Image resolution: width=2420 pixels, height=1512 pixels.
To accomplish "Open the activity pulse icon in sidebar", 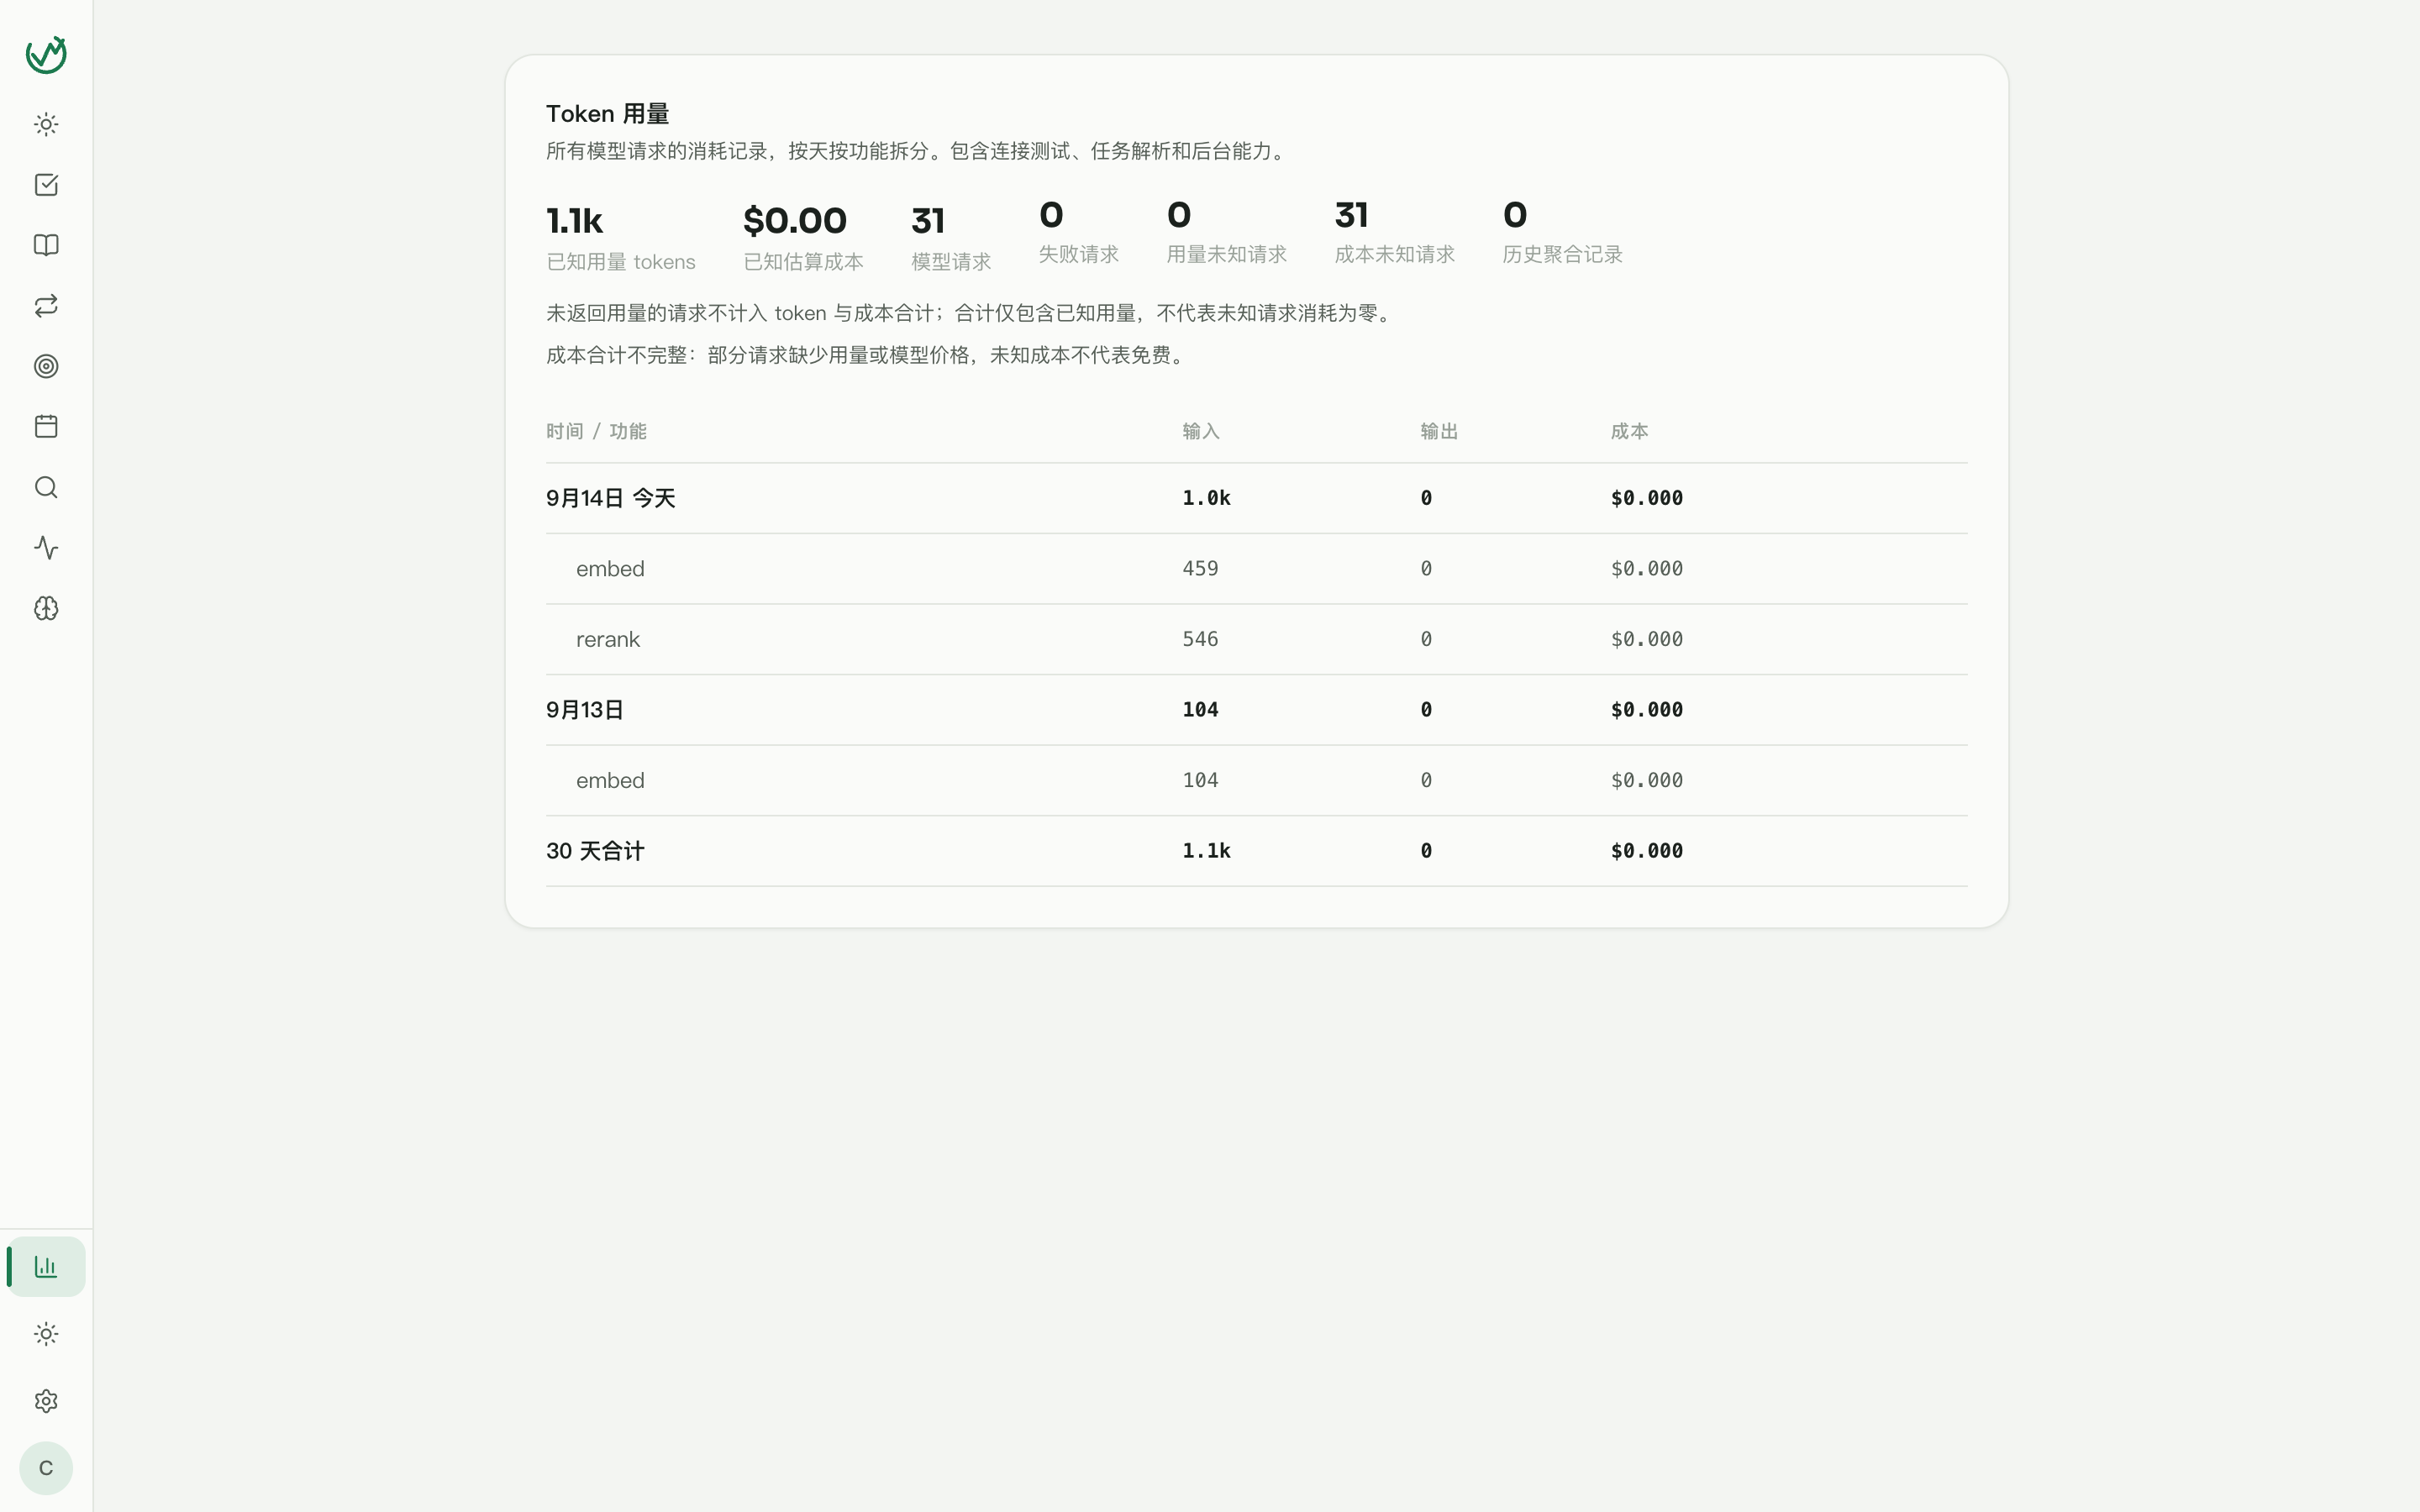I will point(46,548).
